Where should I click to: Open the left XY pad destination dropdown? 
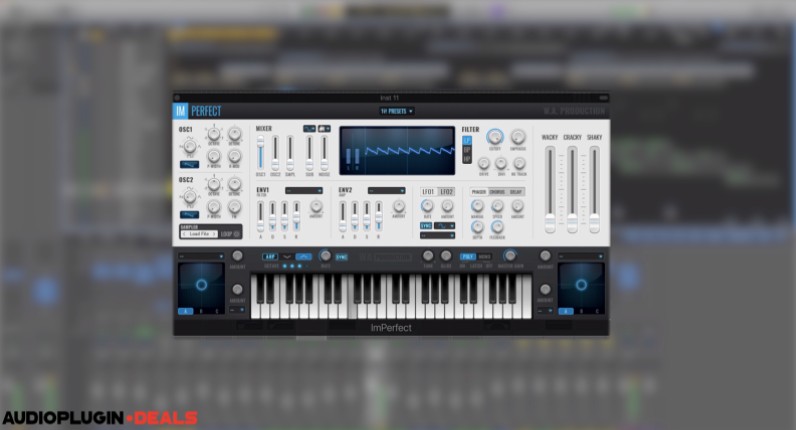pos(201,256)
